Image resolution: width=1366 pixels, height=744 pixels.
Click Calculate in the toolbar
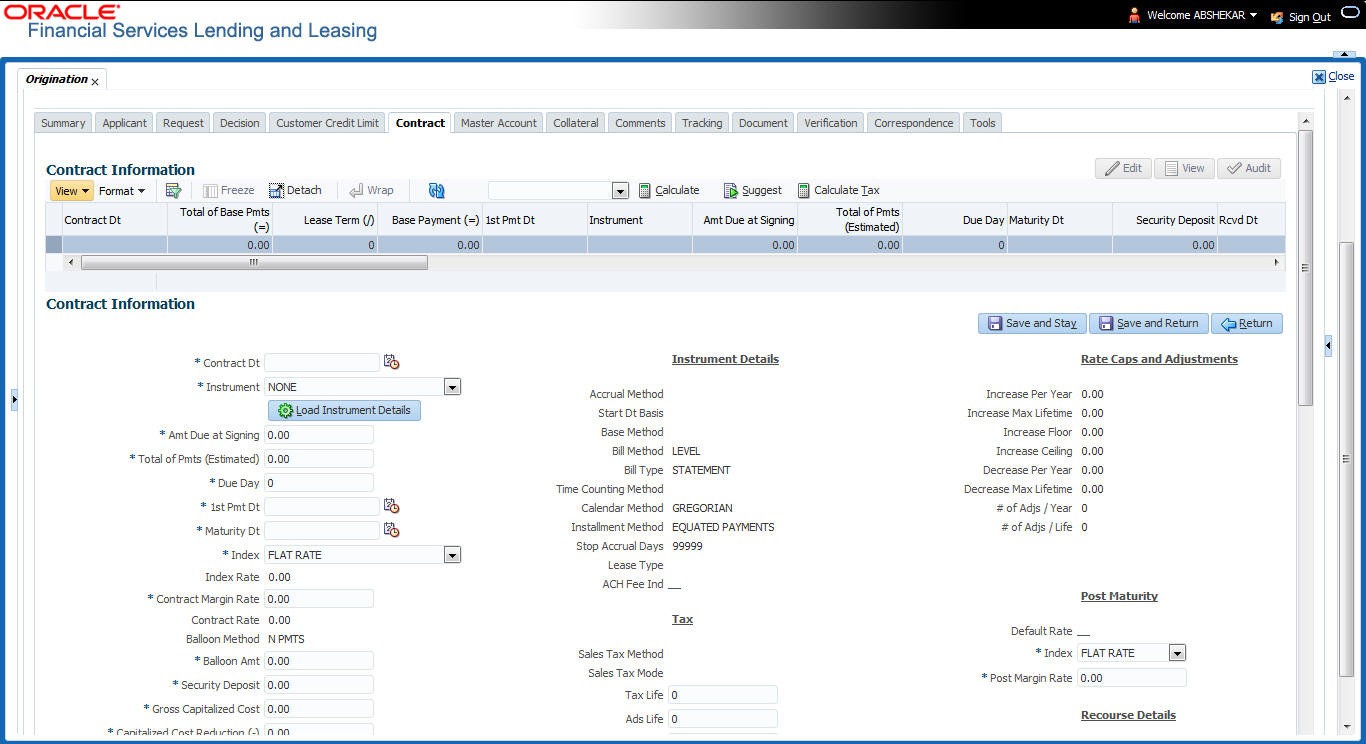click(669, 190)
